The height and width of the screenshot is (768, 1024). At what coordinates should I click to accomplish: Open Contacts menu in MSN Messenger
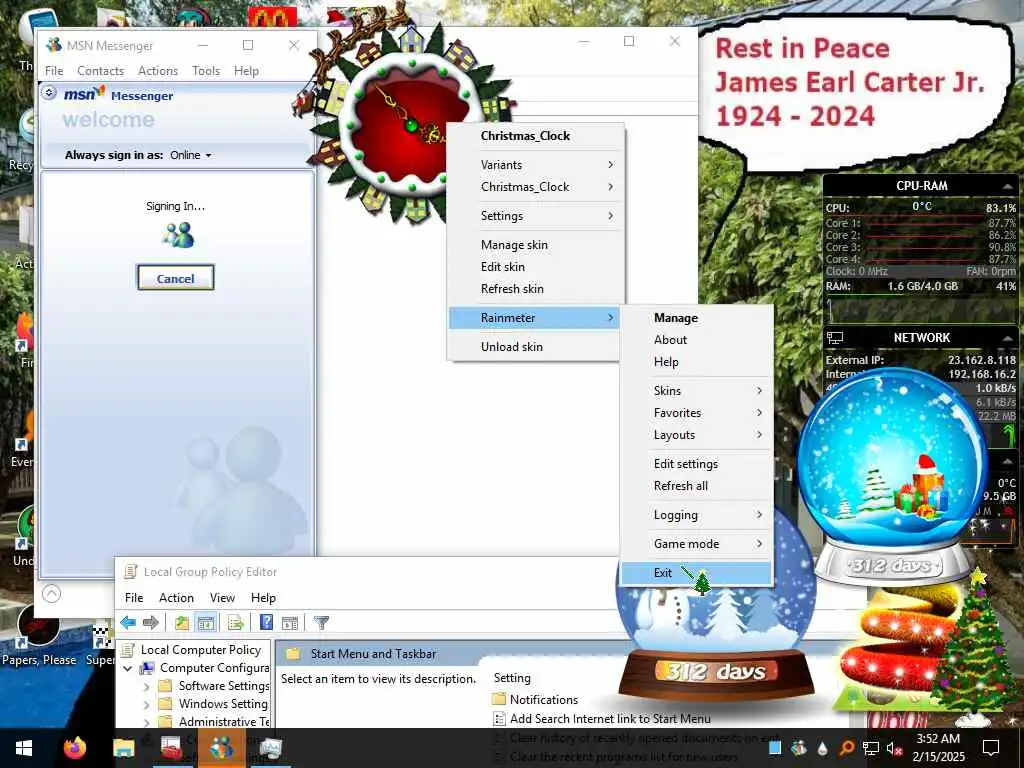coord(101,71)
